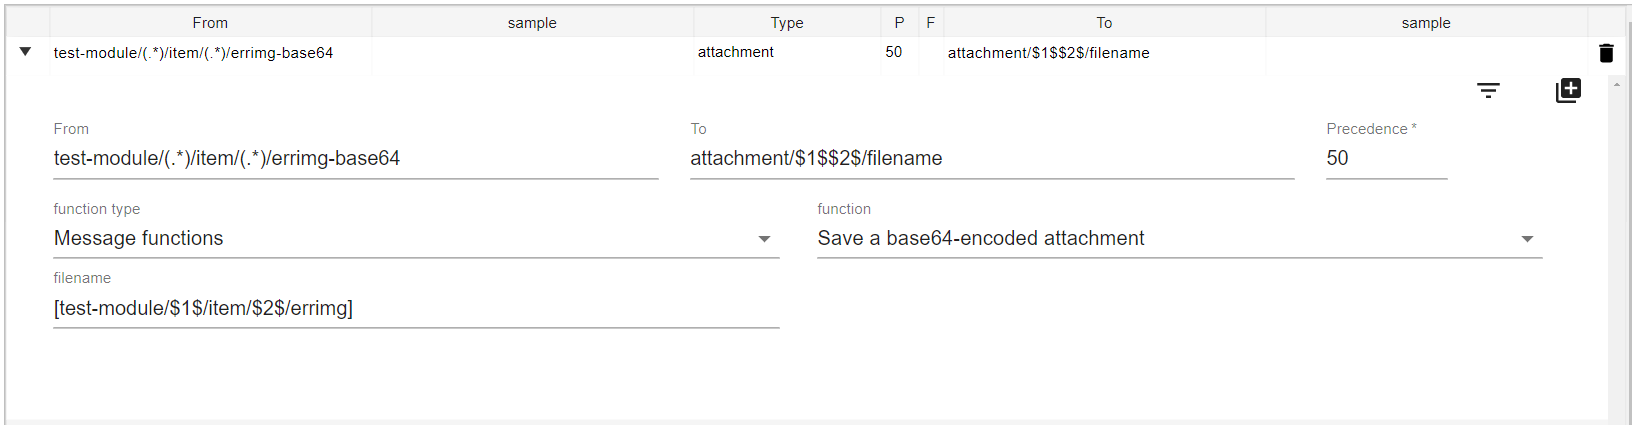
Task: Click the row's test-module From cell
Action: (194, 53)
